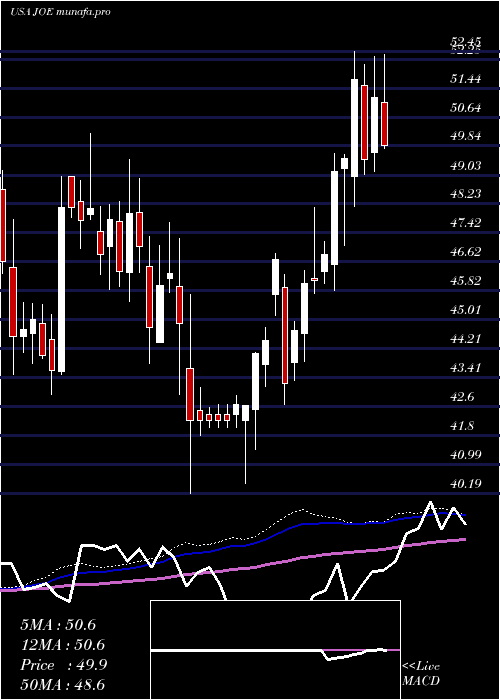
Task: Select the long white candle rising to 48.23
Action: (x=62, y=289)
